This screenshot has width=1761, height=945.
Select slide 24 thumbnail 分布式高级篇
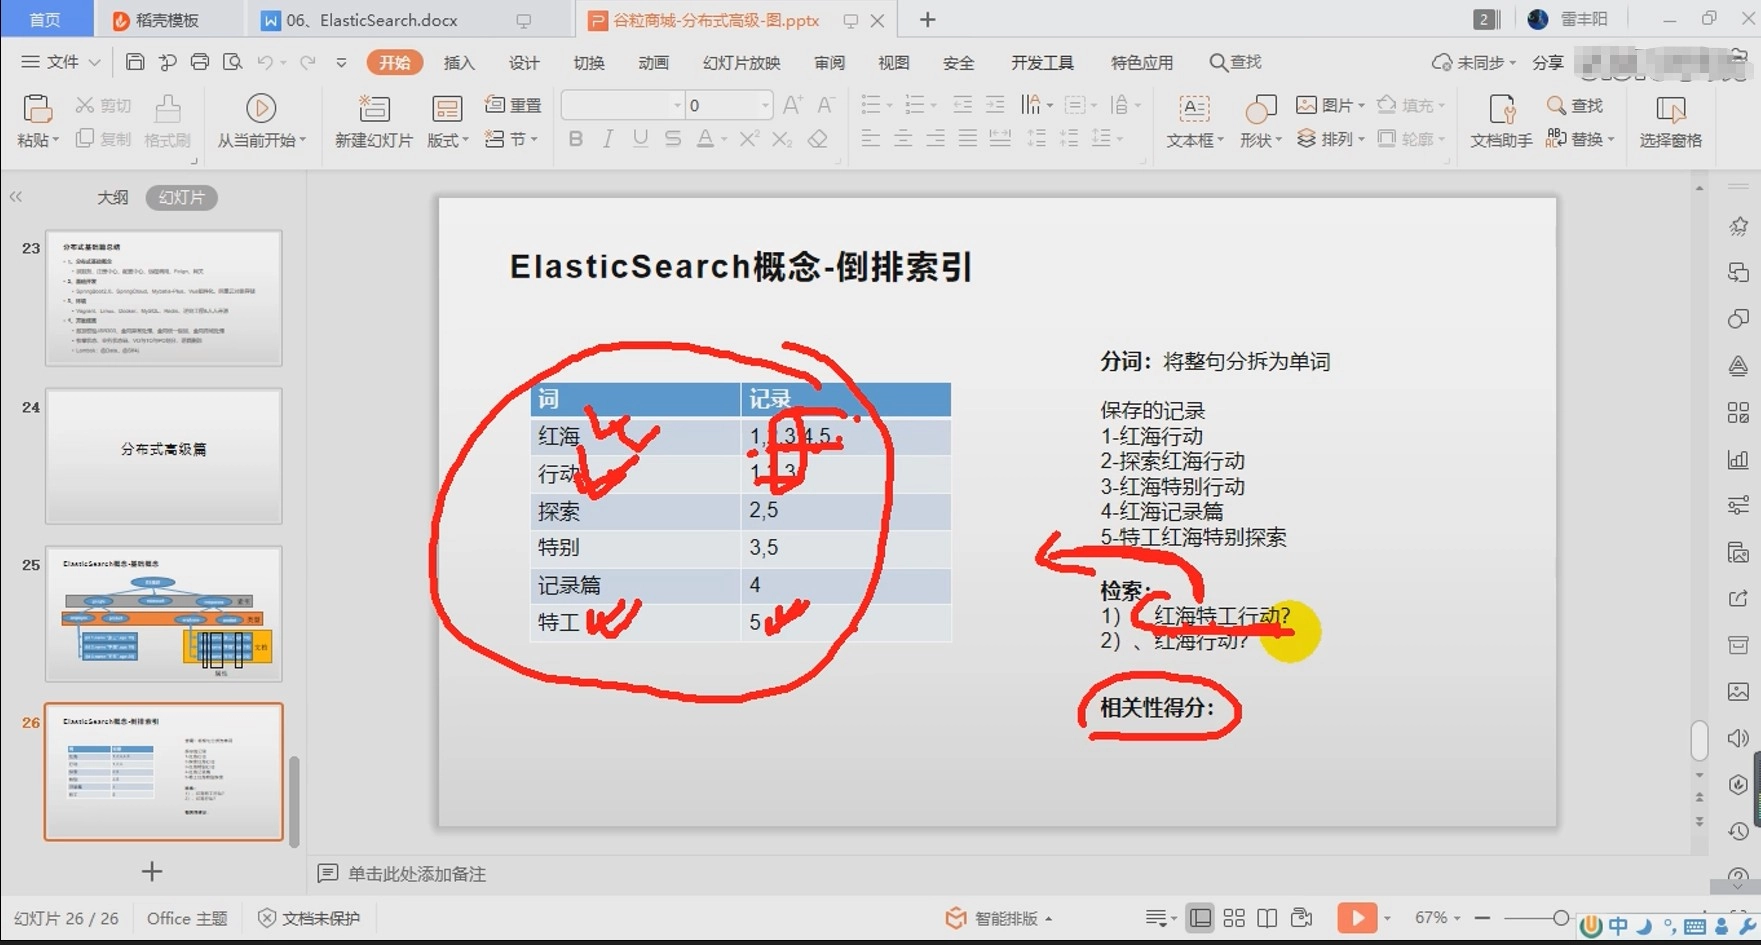(x=163, y=455)
